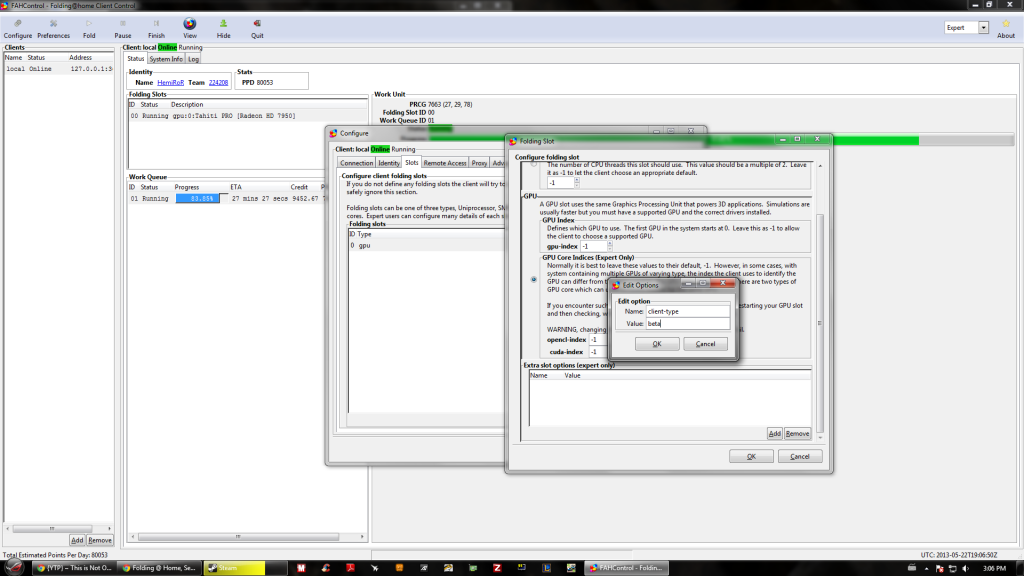
Task: Select the Slots tab in Configure
Action: (x=411, y=163)
